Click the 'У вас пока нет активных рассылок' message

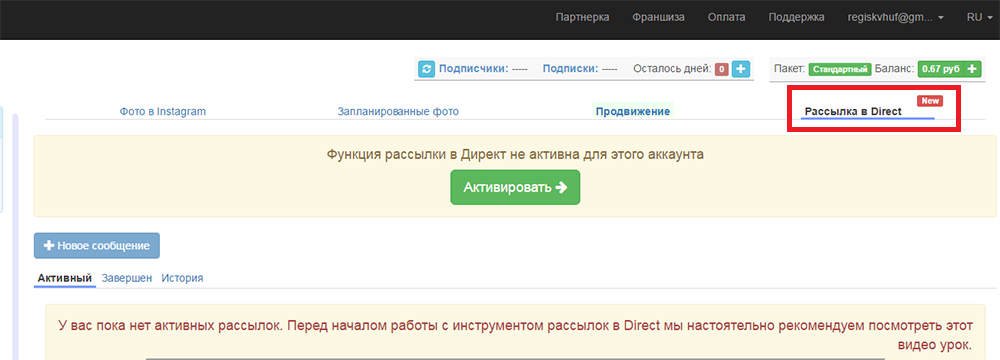click(515, 335)
